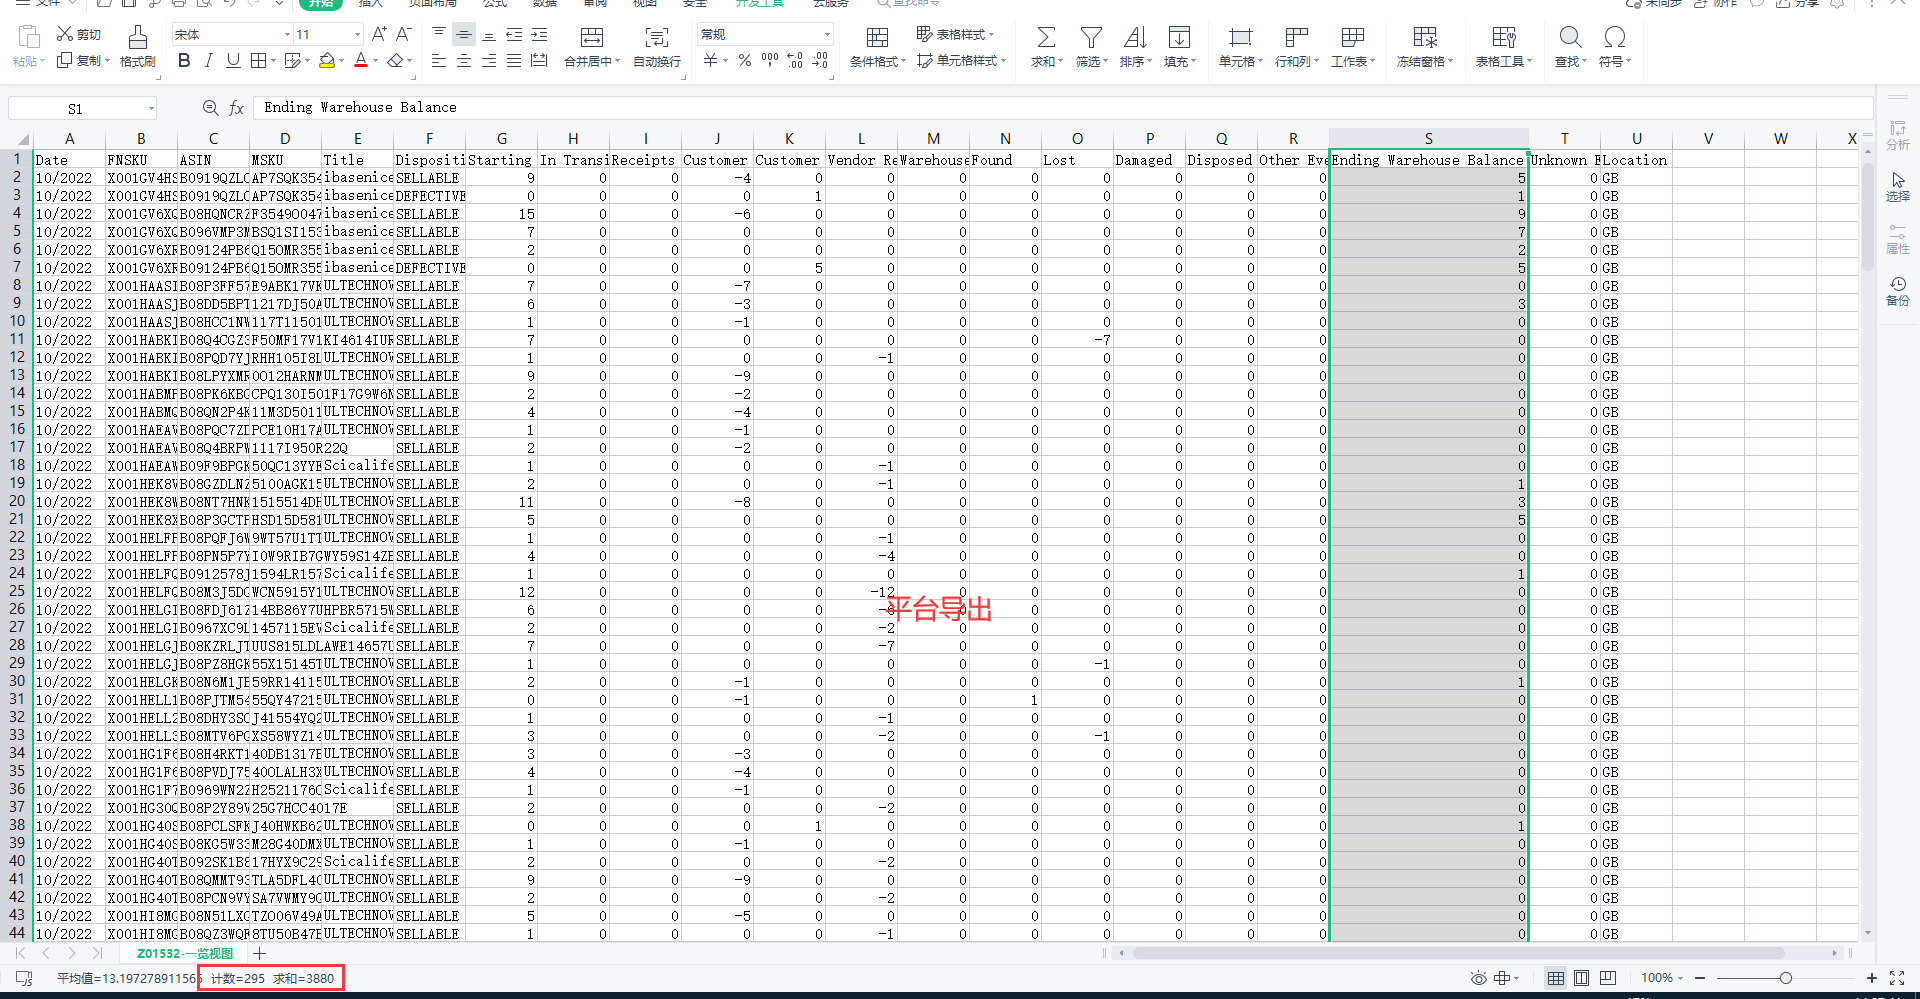Screen dimensions: 1920x999
Task: Switch to normal grid view in status bar
Action: coord(1556,978)
